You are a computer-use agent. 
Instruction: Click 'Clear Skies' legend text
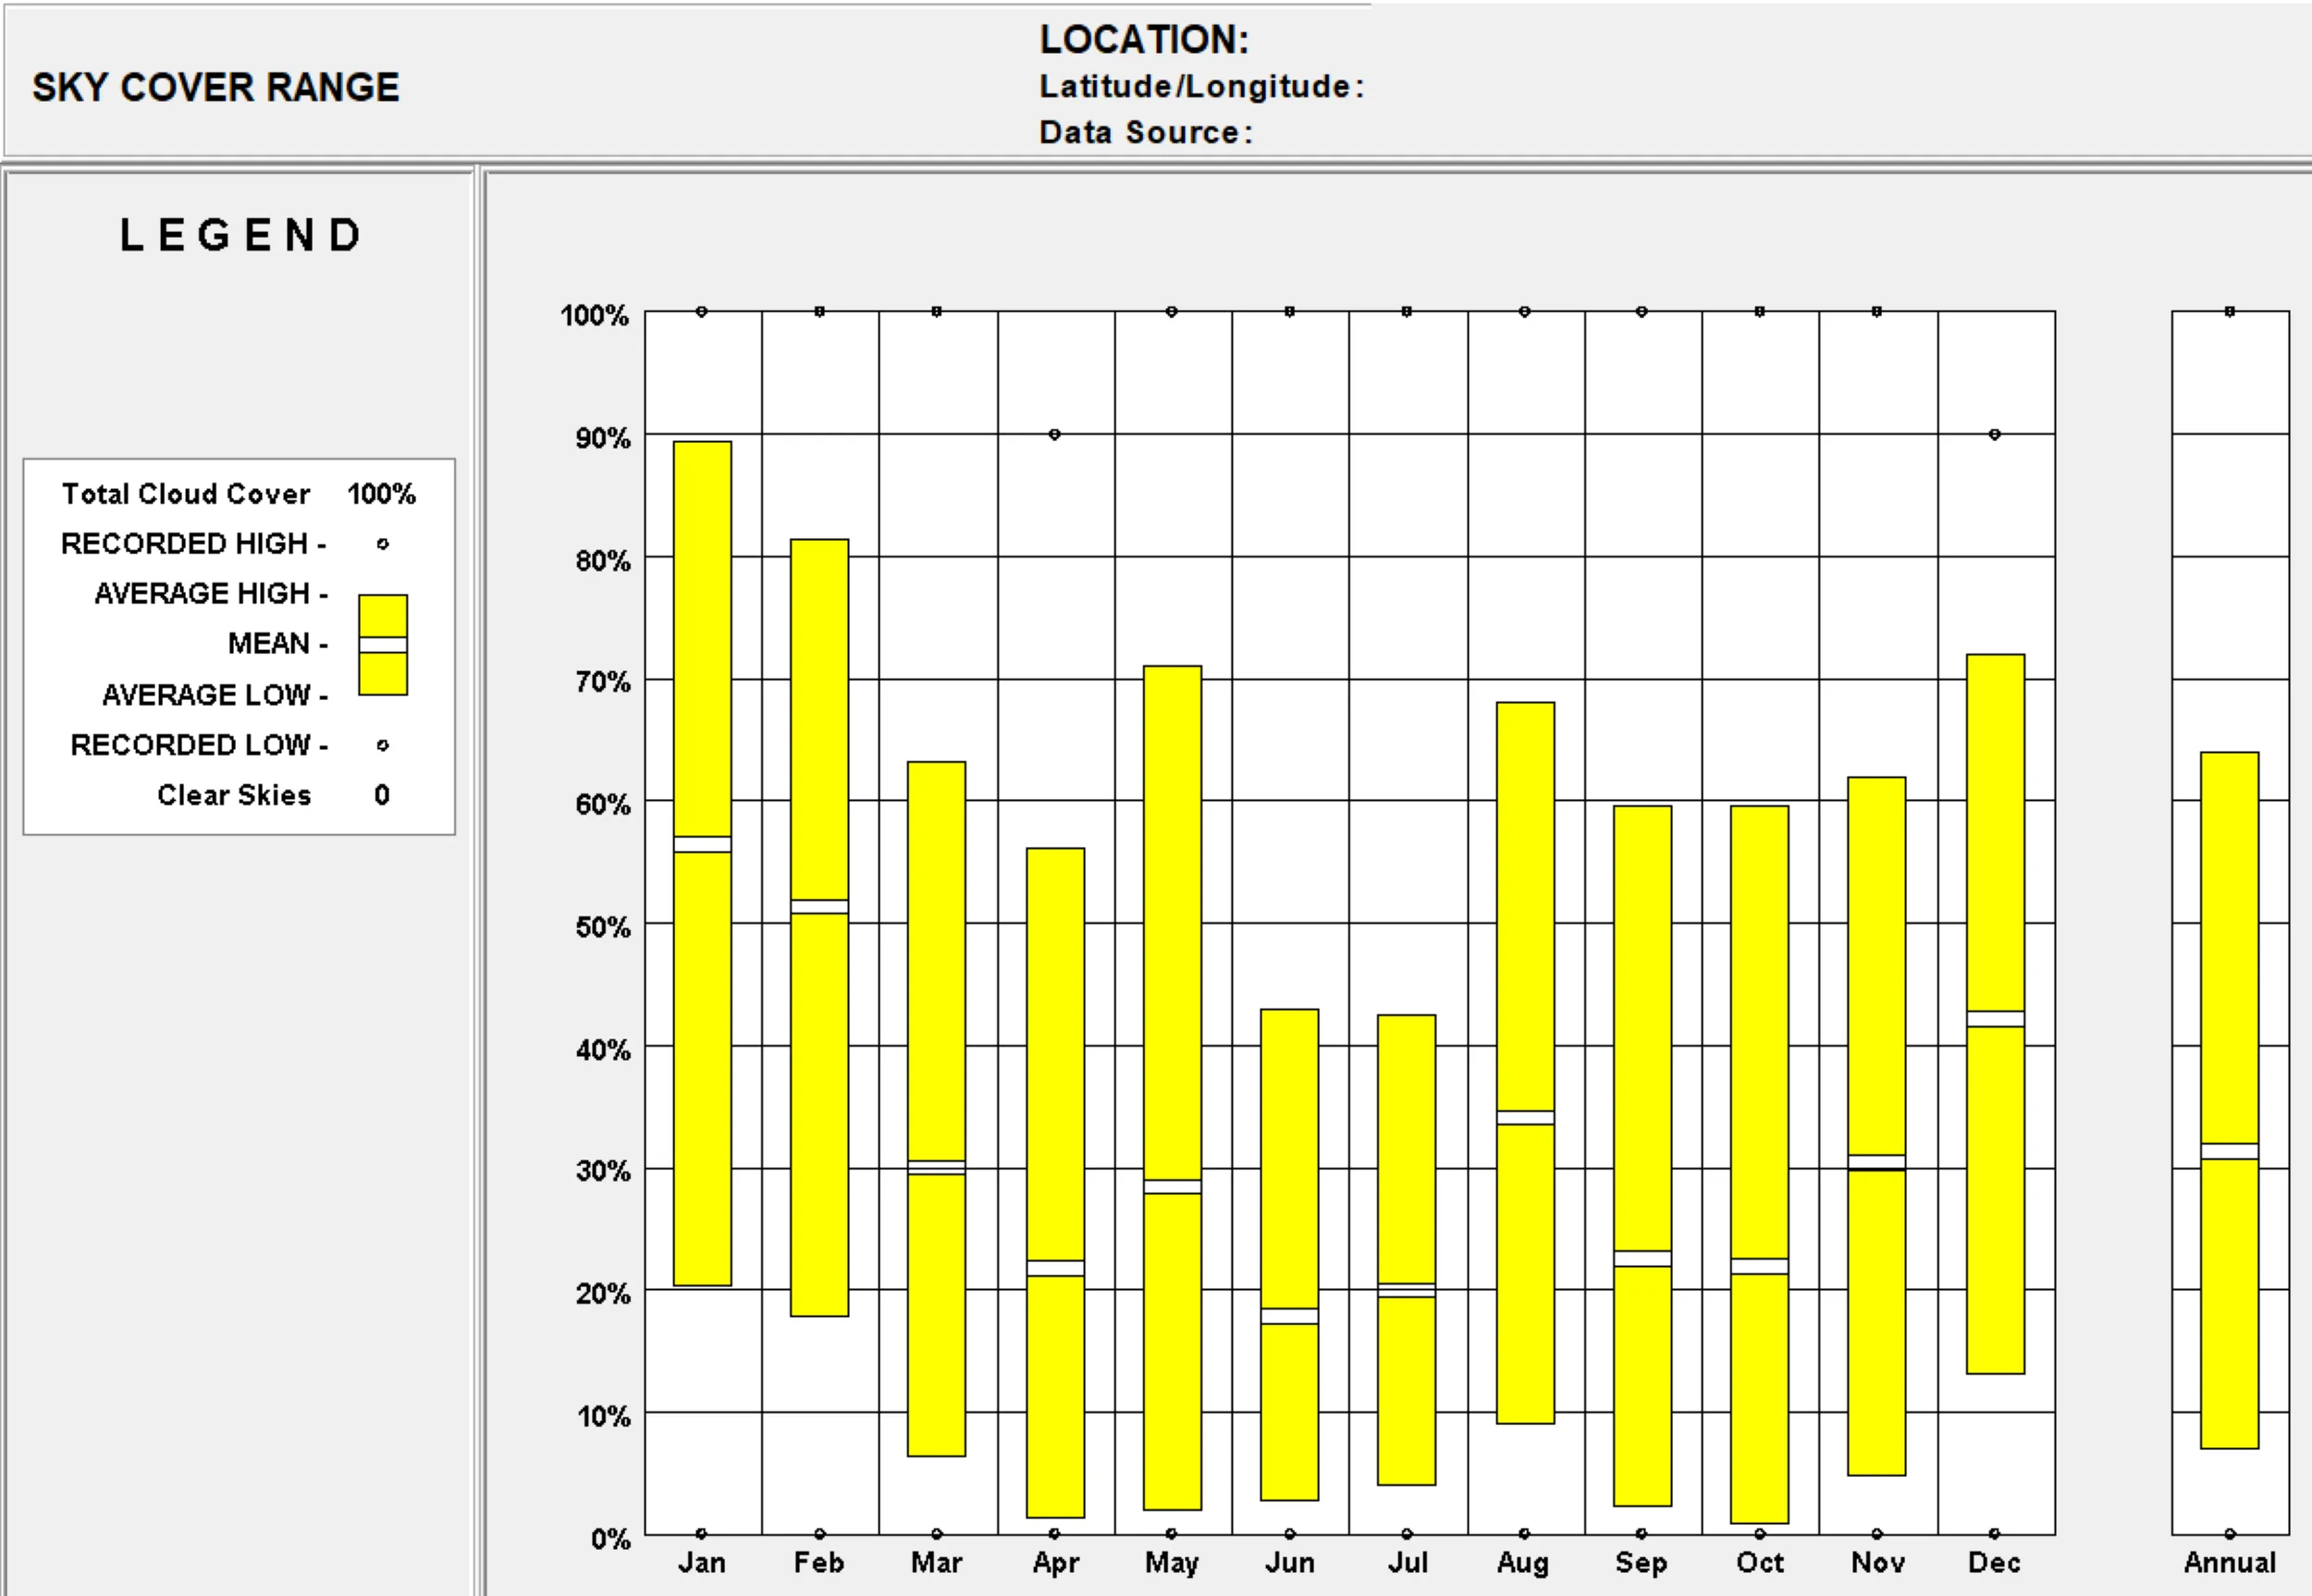[x=234, y=795]
